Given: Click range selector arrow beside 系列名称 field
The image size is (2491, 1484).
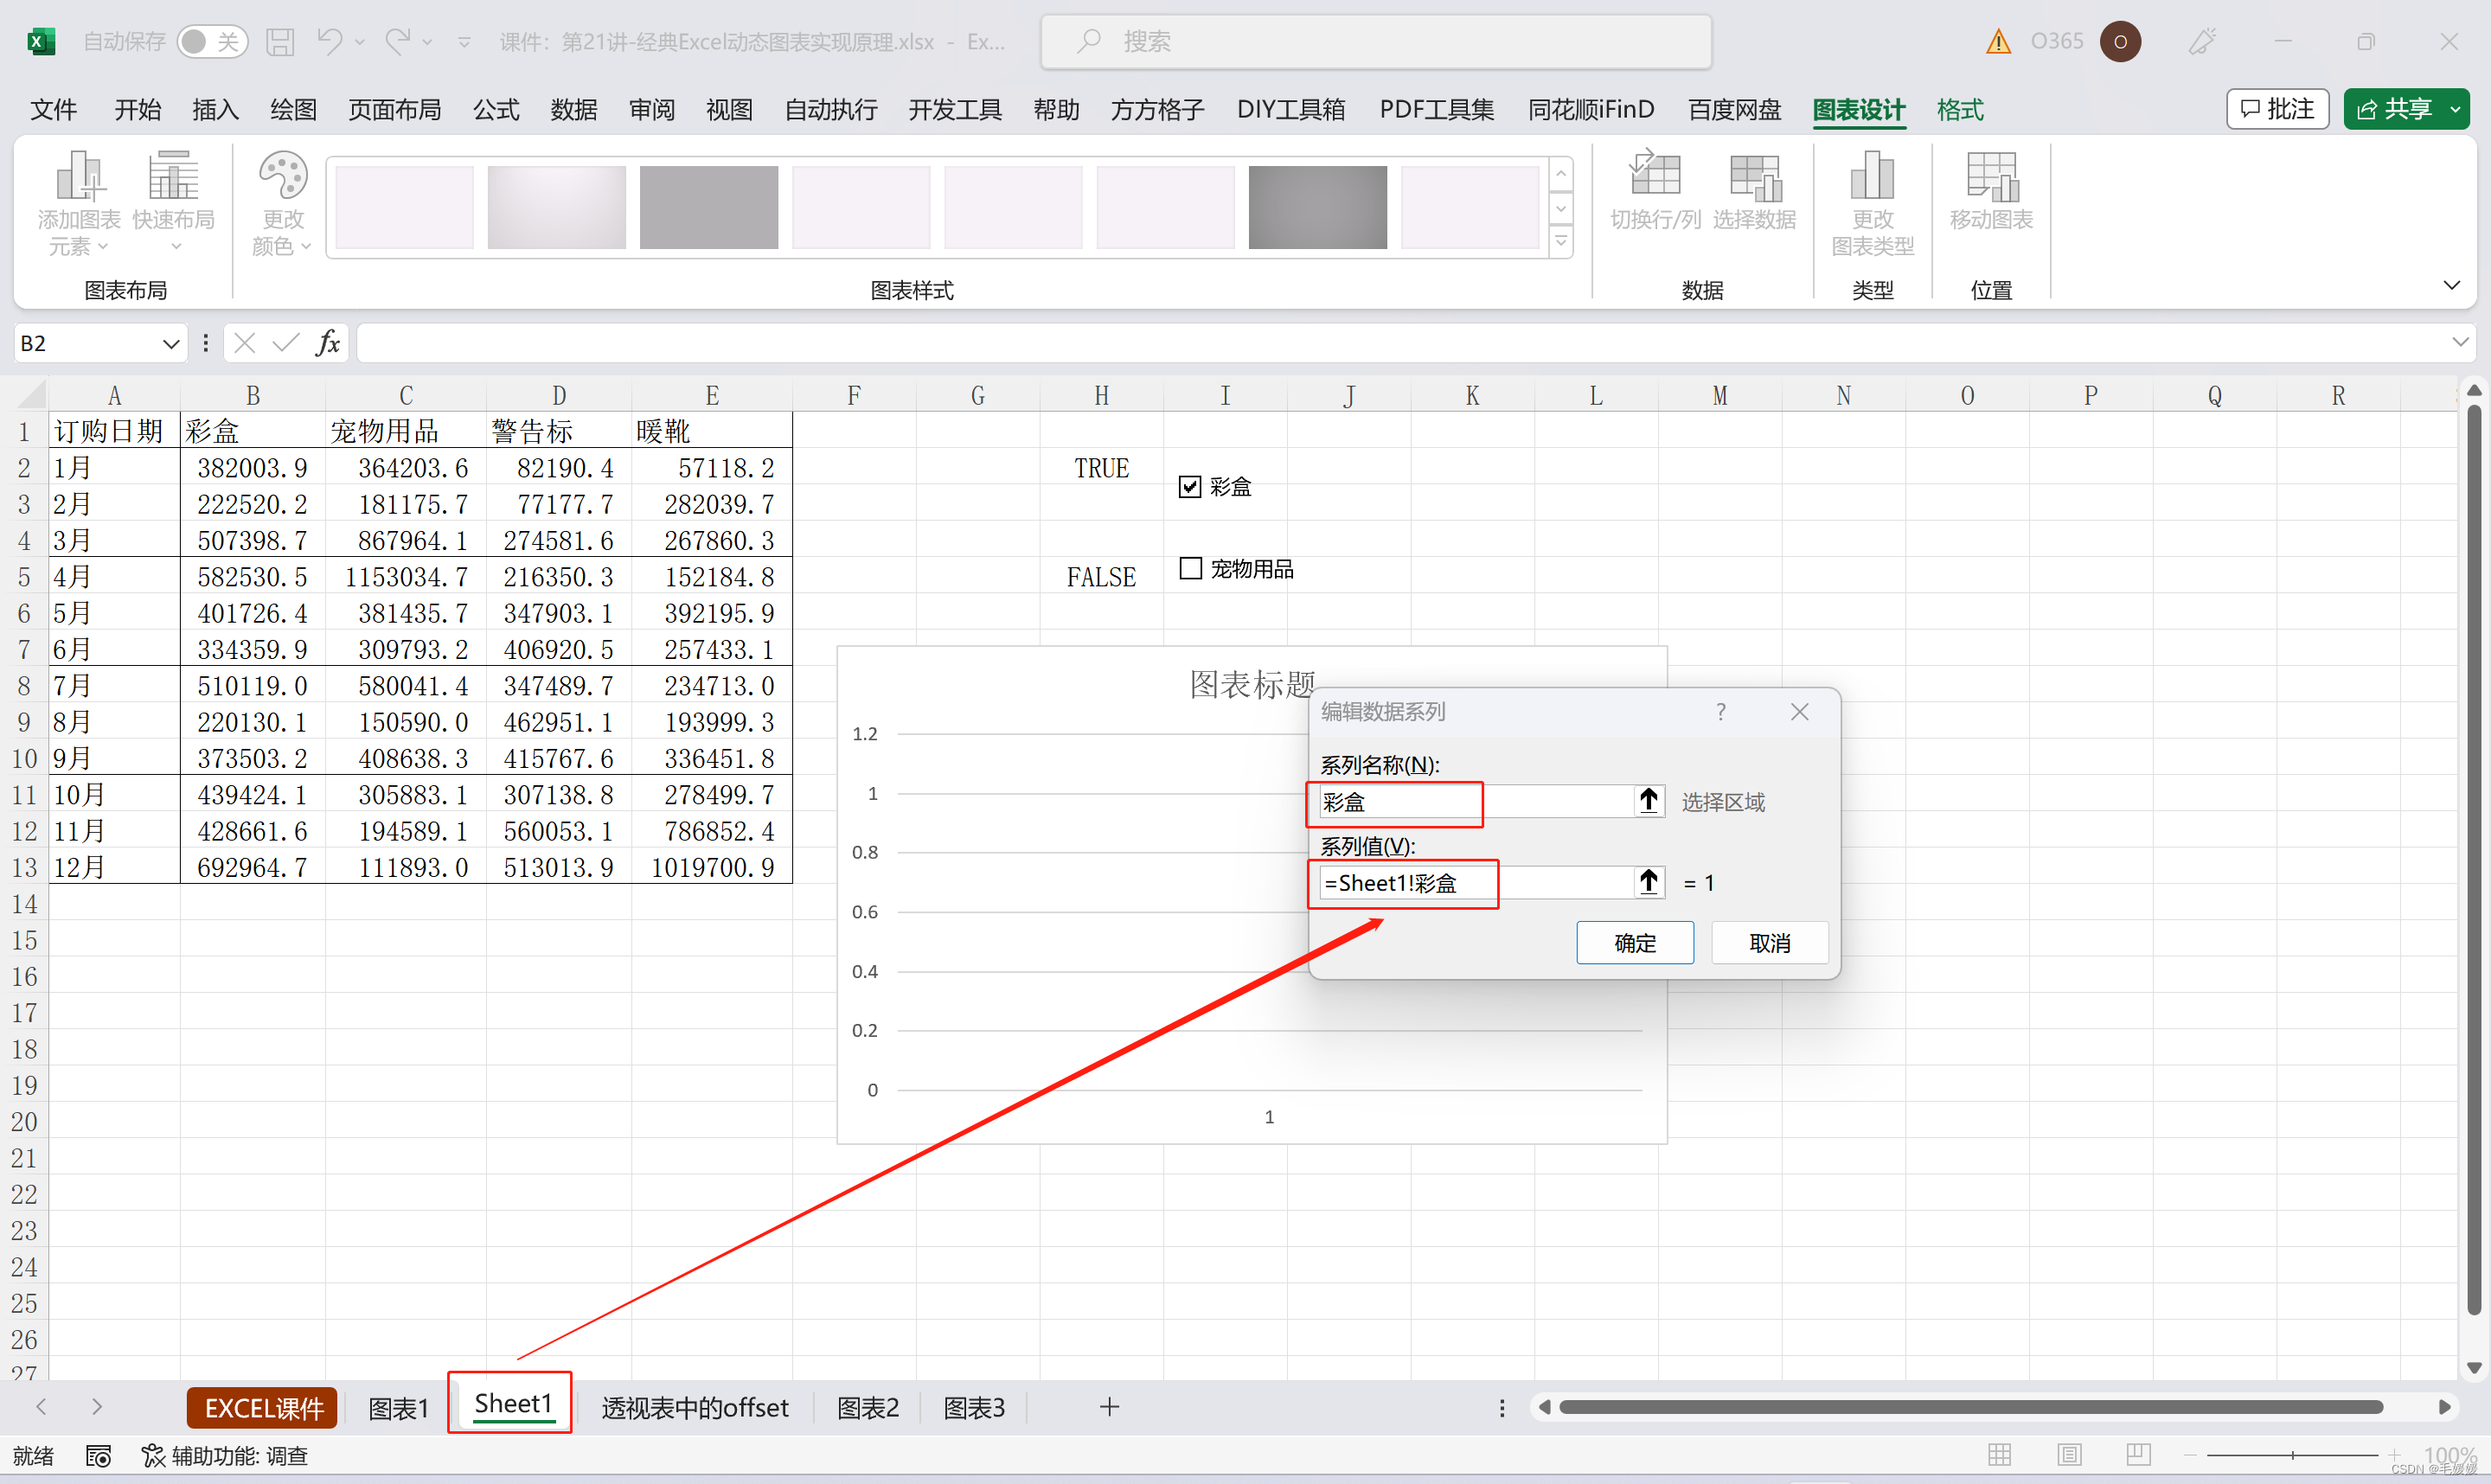Looking at the screenshot, I should pyautogui.click(x=1649, y=802).
